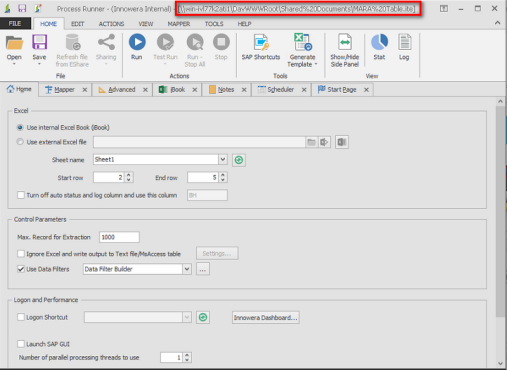Viewport: 507px width, 370px height.
Task: Expand the Data Filter Builder dropdown
Action: pos(187,269)
